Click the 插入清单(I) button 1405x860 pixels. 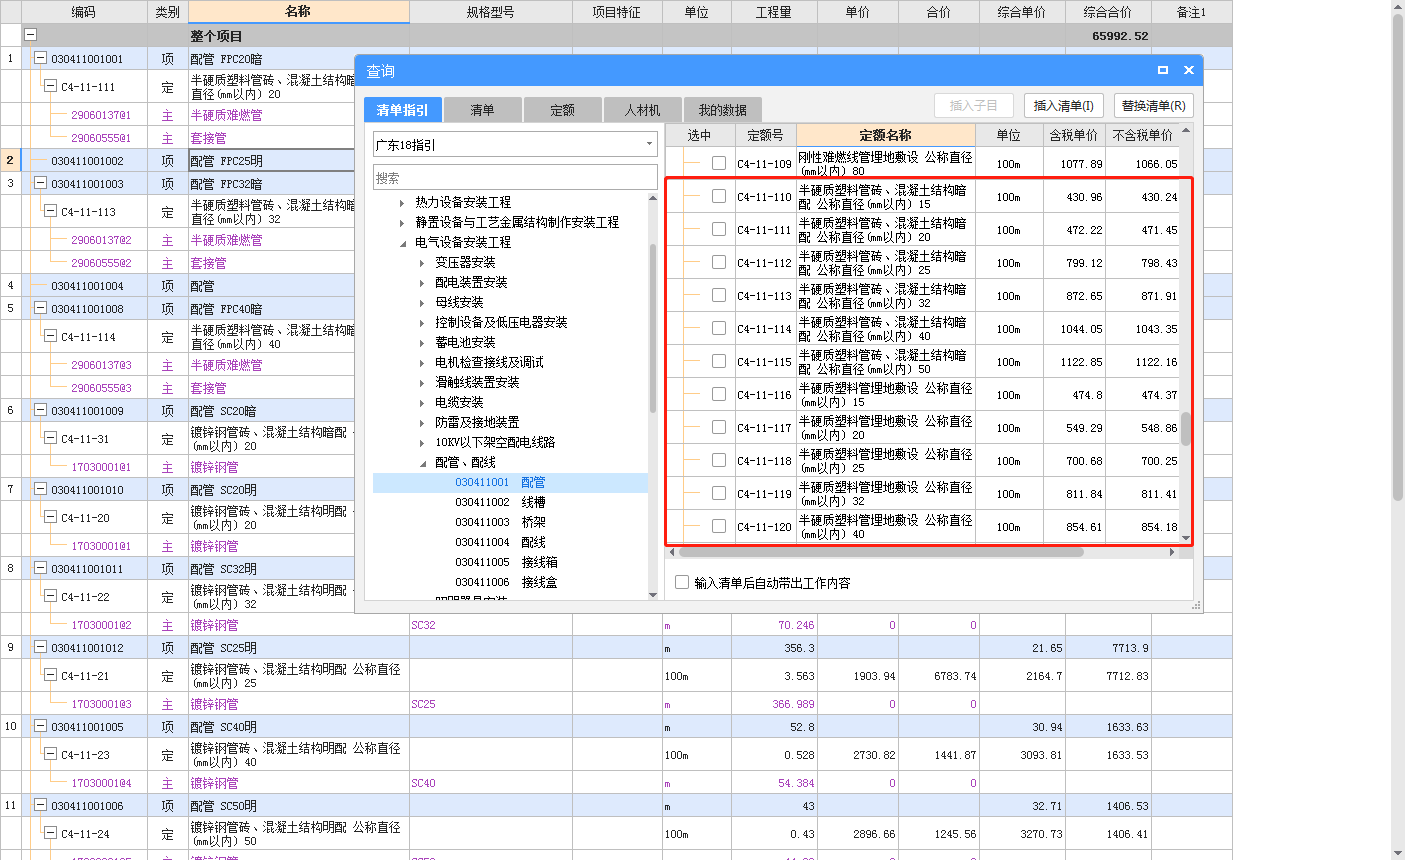(x=1063, y=105)
